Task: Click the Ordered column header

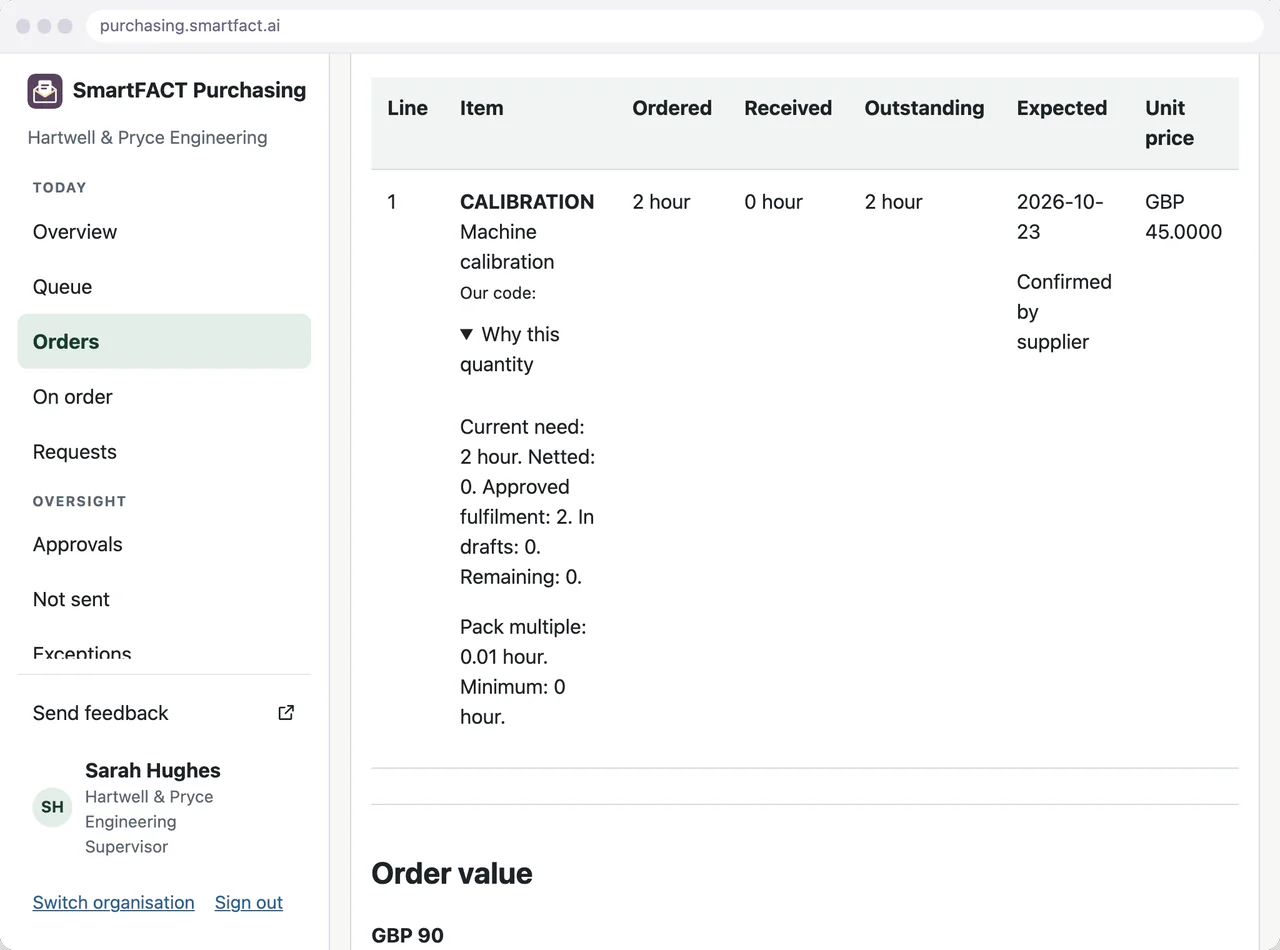Action: pos(672,108)
